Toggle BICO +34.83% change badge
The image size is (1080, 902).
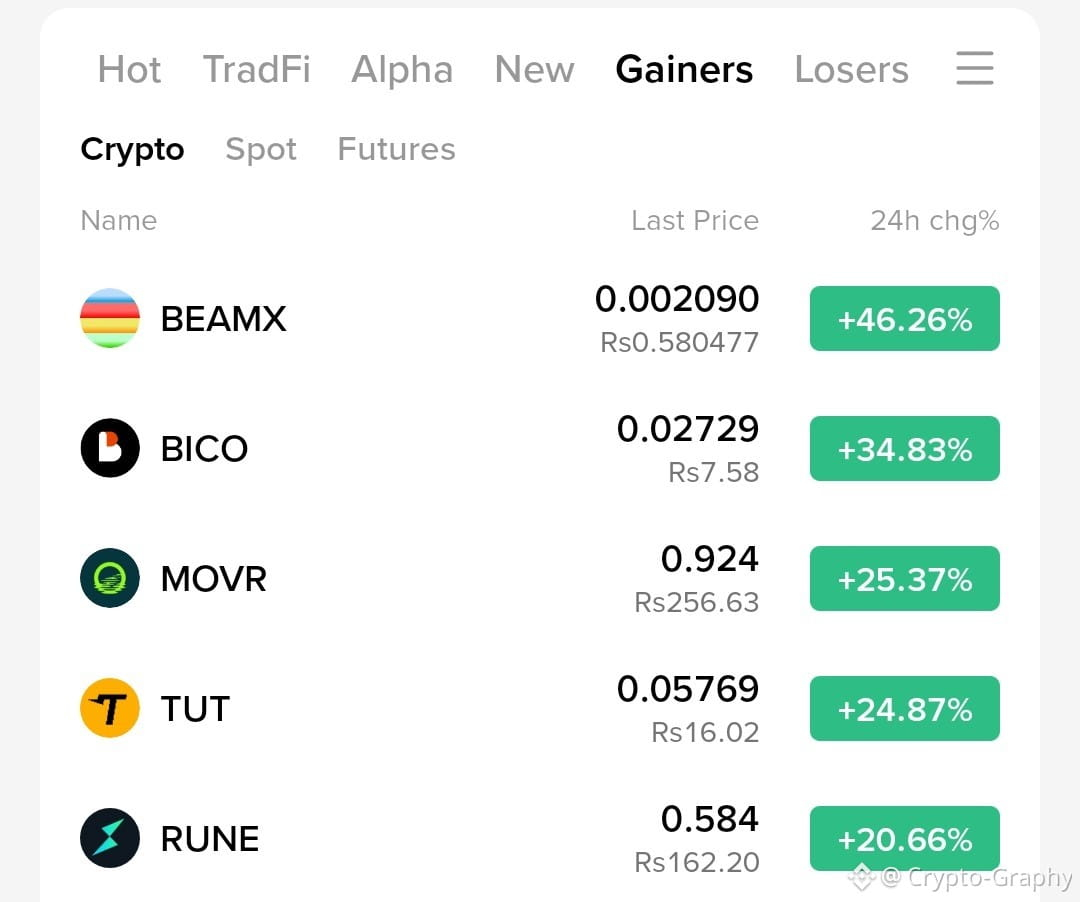coord(904,449)
